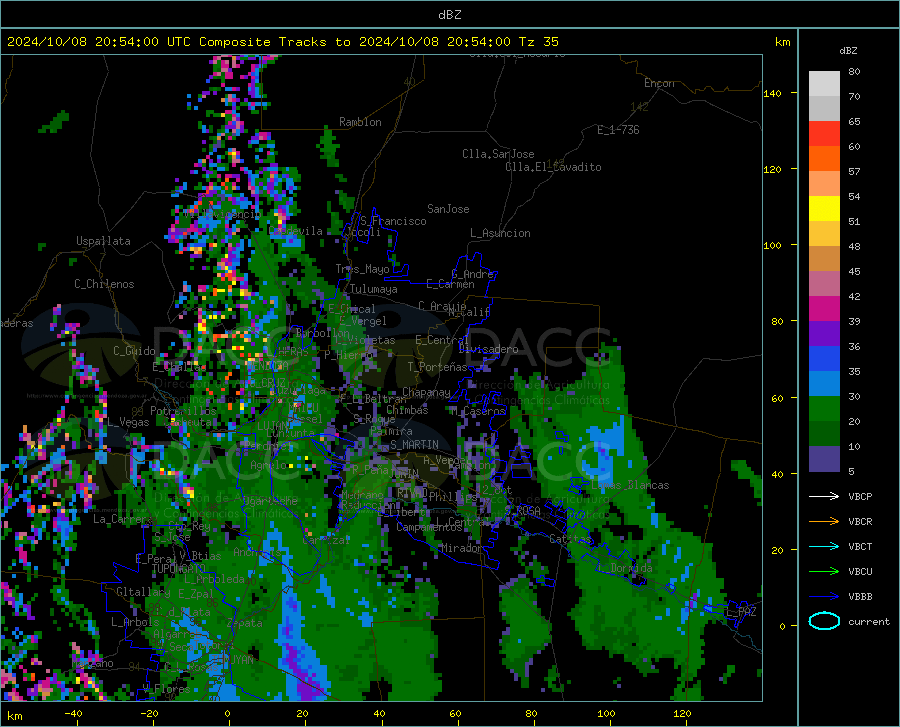Click the 'Divisadero' map label
The image size is (900, 727).
coord(488,349)
